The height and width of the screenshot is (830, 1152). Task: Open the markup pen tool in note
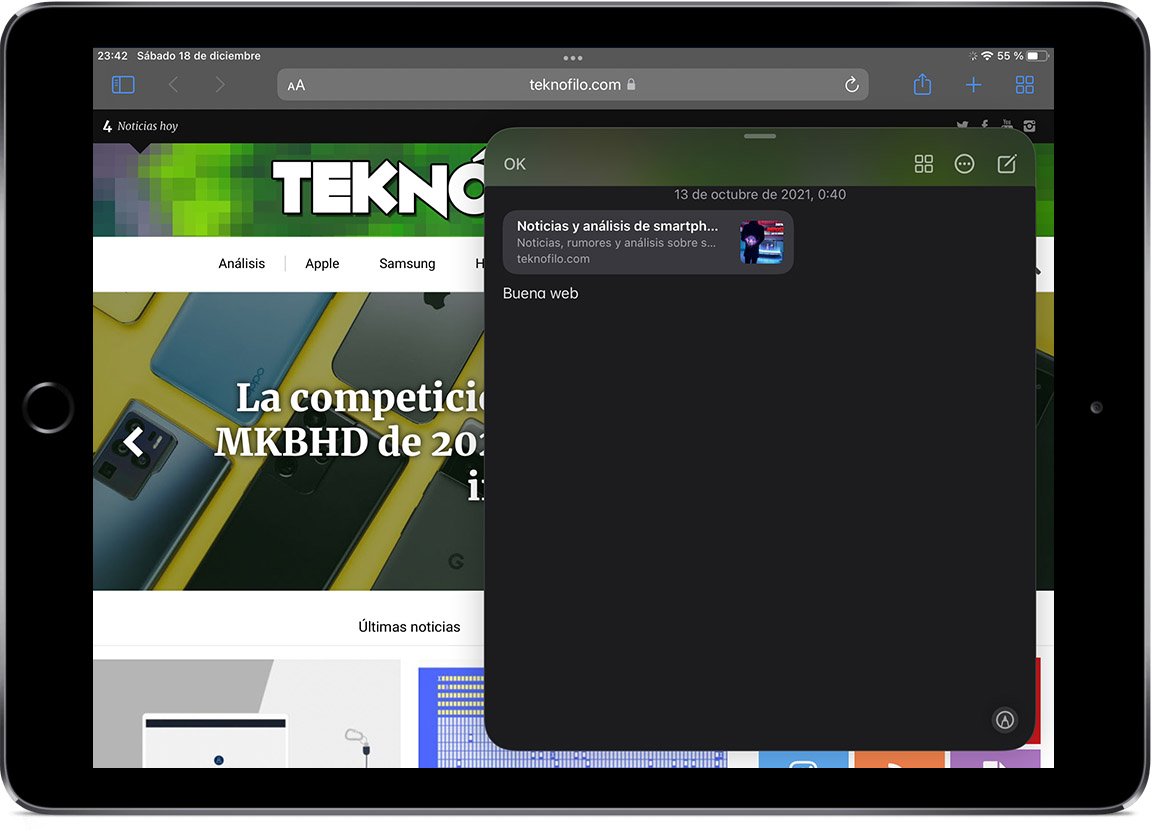[x=1004, y=720]
